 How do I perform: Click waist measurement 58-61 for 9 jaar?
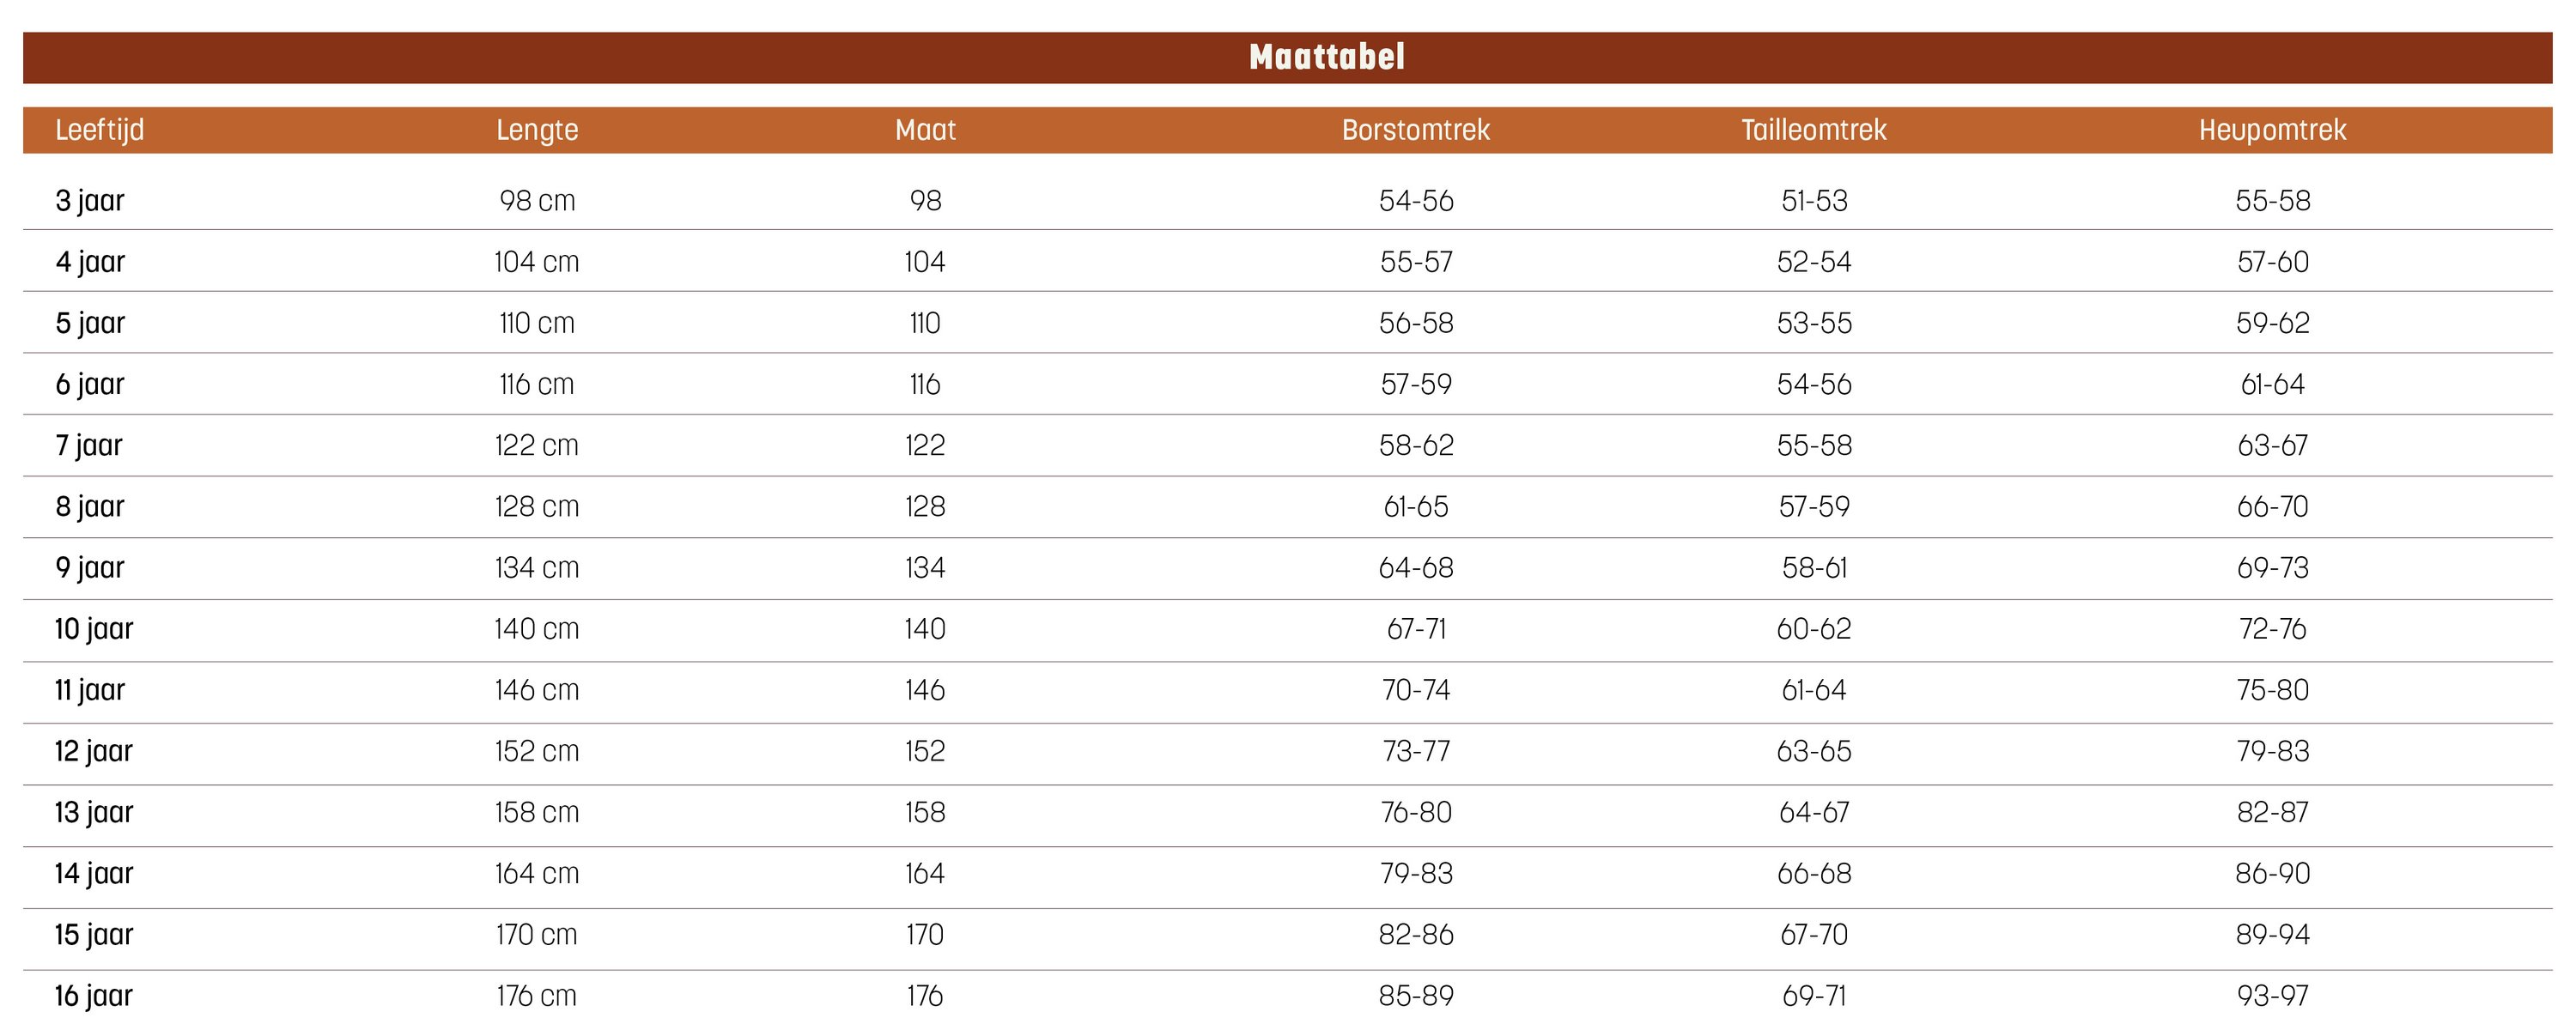(x=1814, y=568)
